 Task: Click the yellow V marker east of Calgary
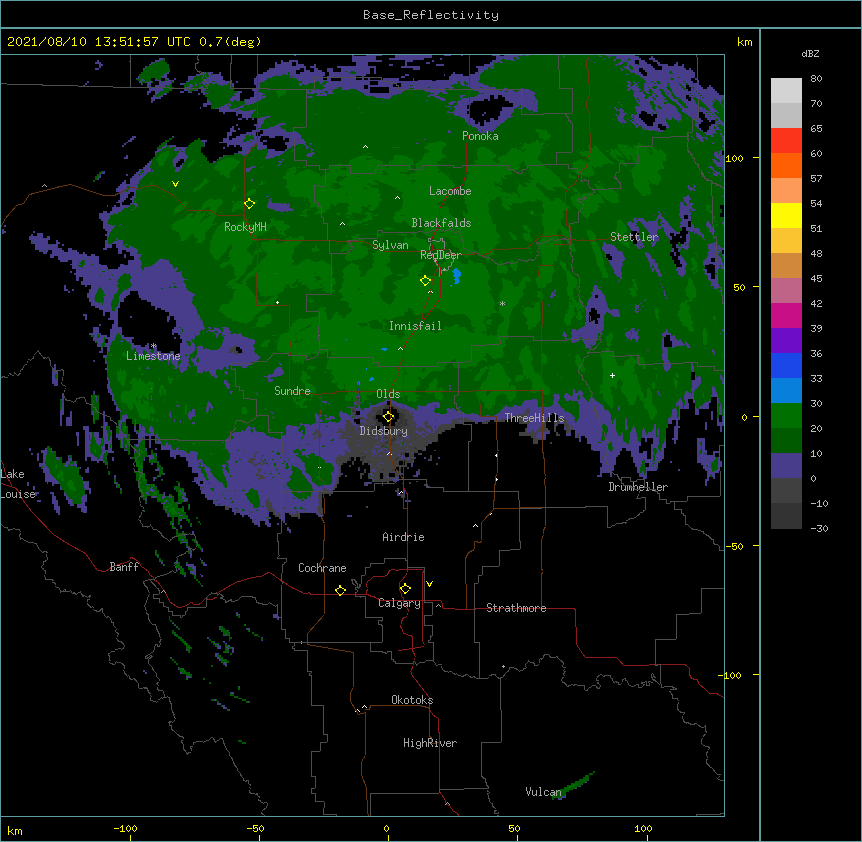(x=429, y=584)
